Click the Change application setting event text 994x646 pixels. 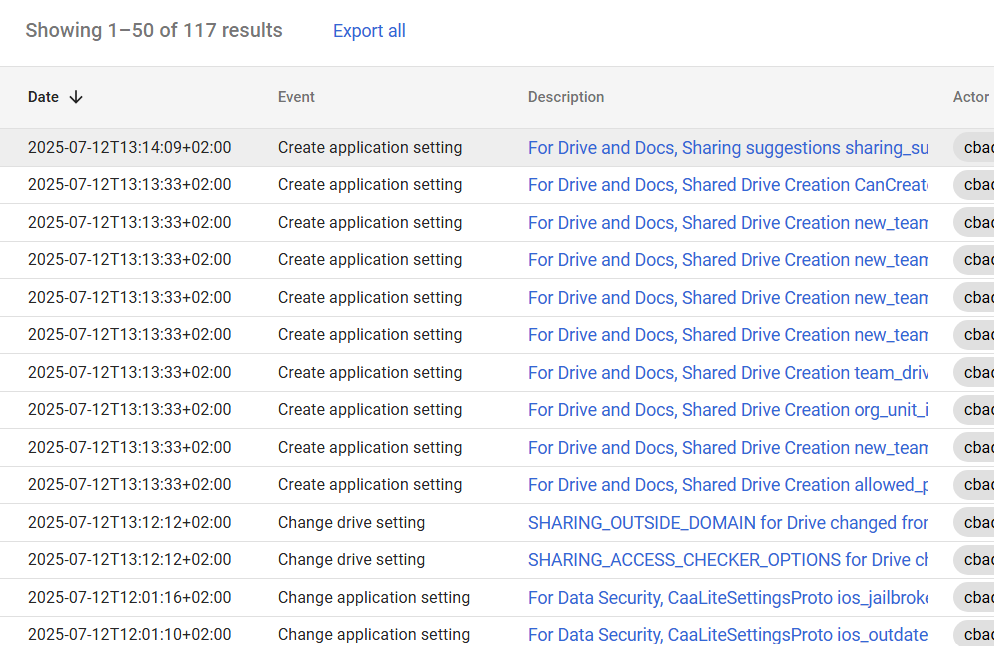pyautogui.click(x=373, y=597)
